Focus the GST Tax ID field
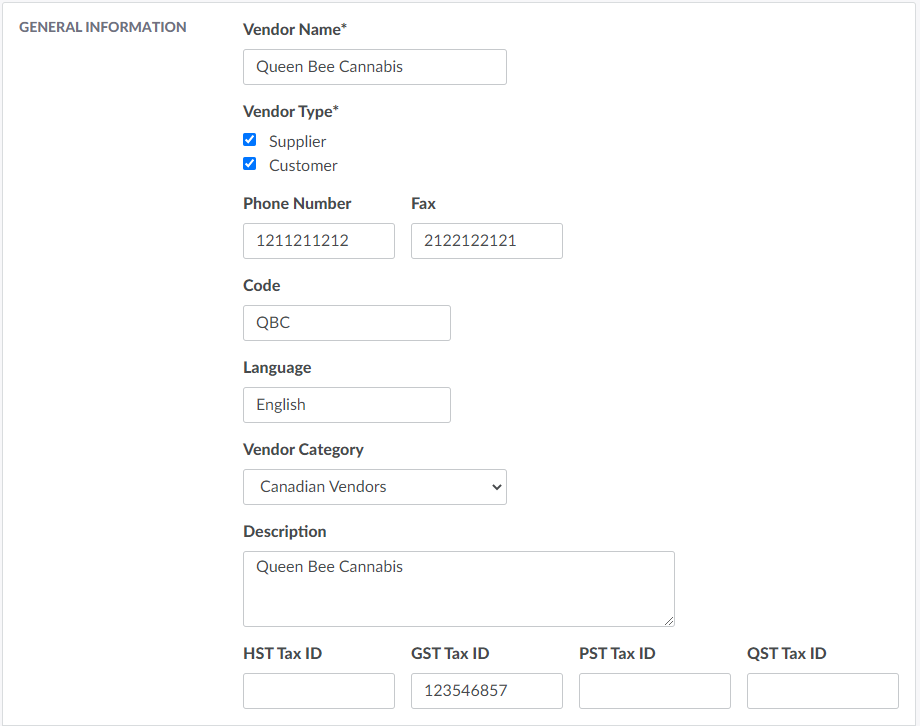 tap(486, 691)
